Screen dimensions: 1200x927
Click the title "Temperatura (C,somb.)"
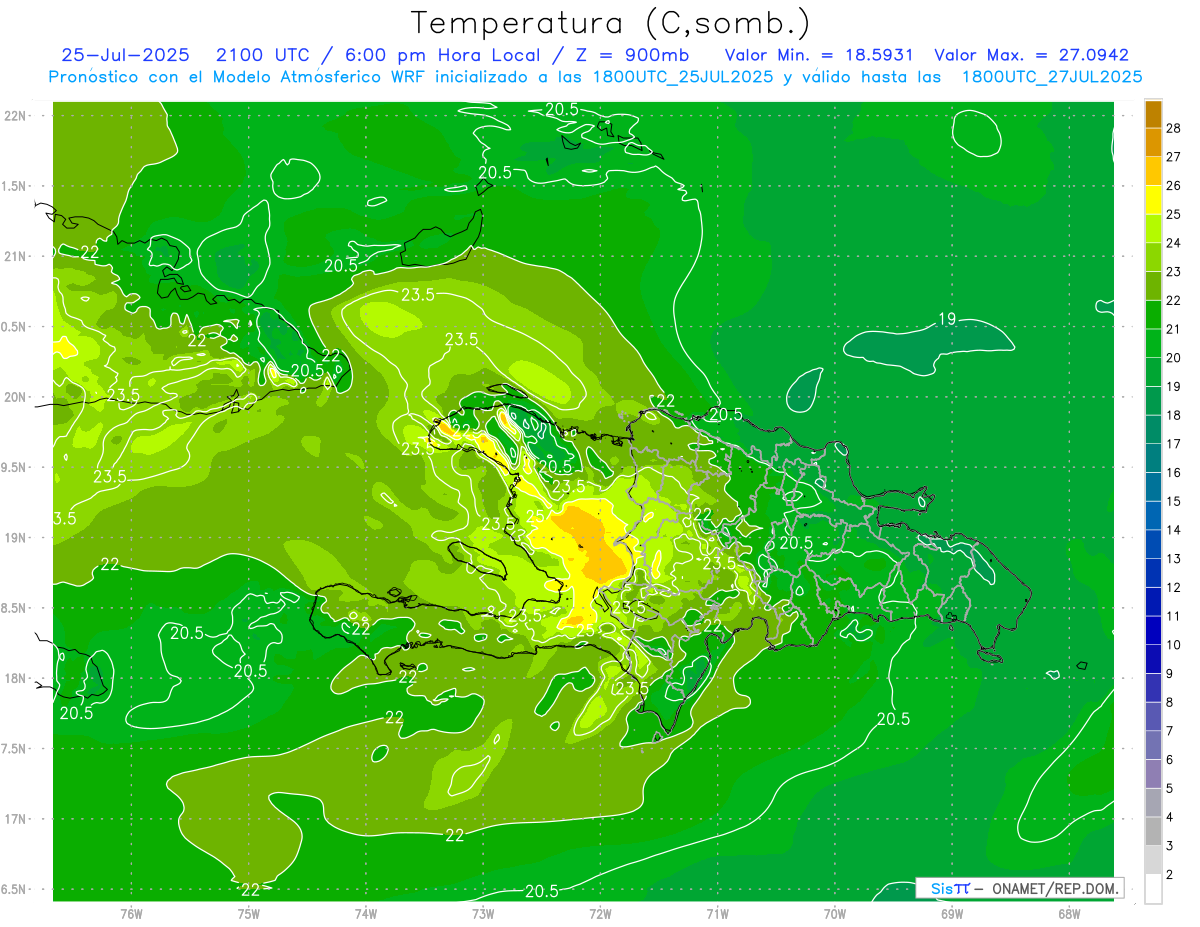pos(611,23)
